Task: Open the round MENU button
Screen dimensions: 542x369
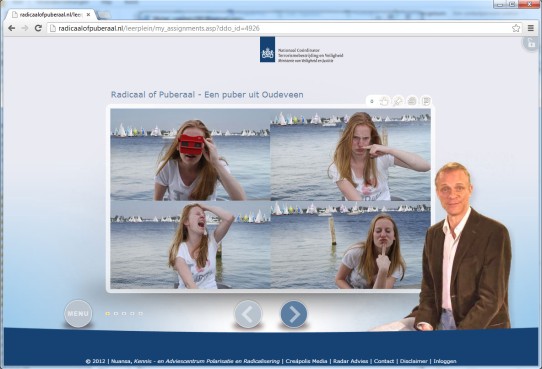Action: click(78, 313)
